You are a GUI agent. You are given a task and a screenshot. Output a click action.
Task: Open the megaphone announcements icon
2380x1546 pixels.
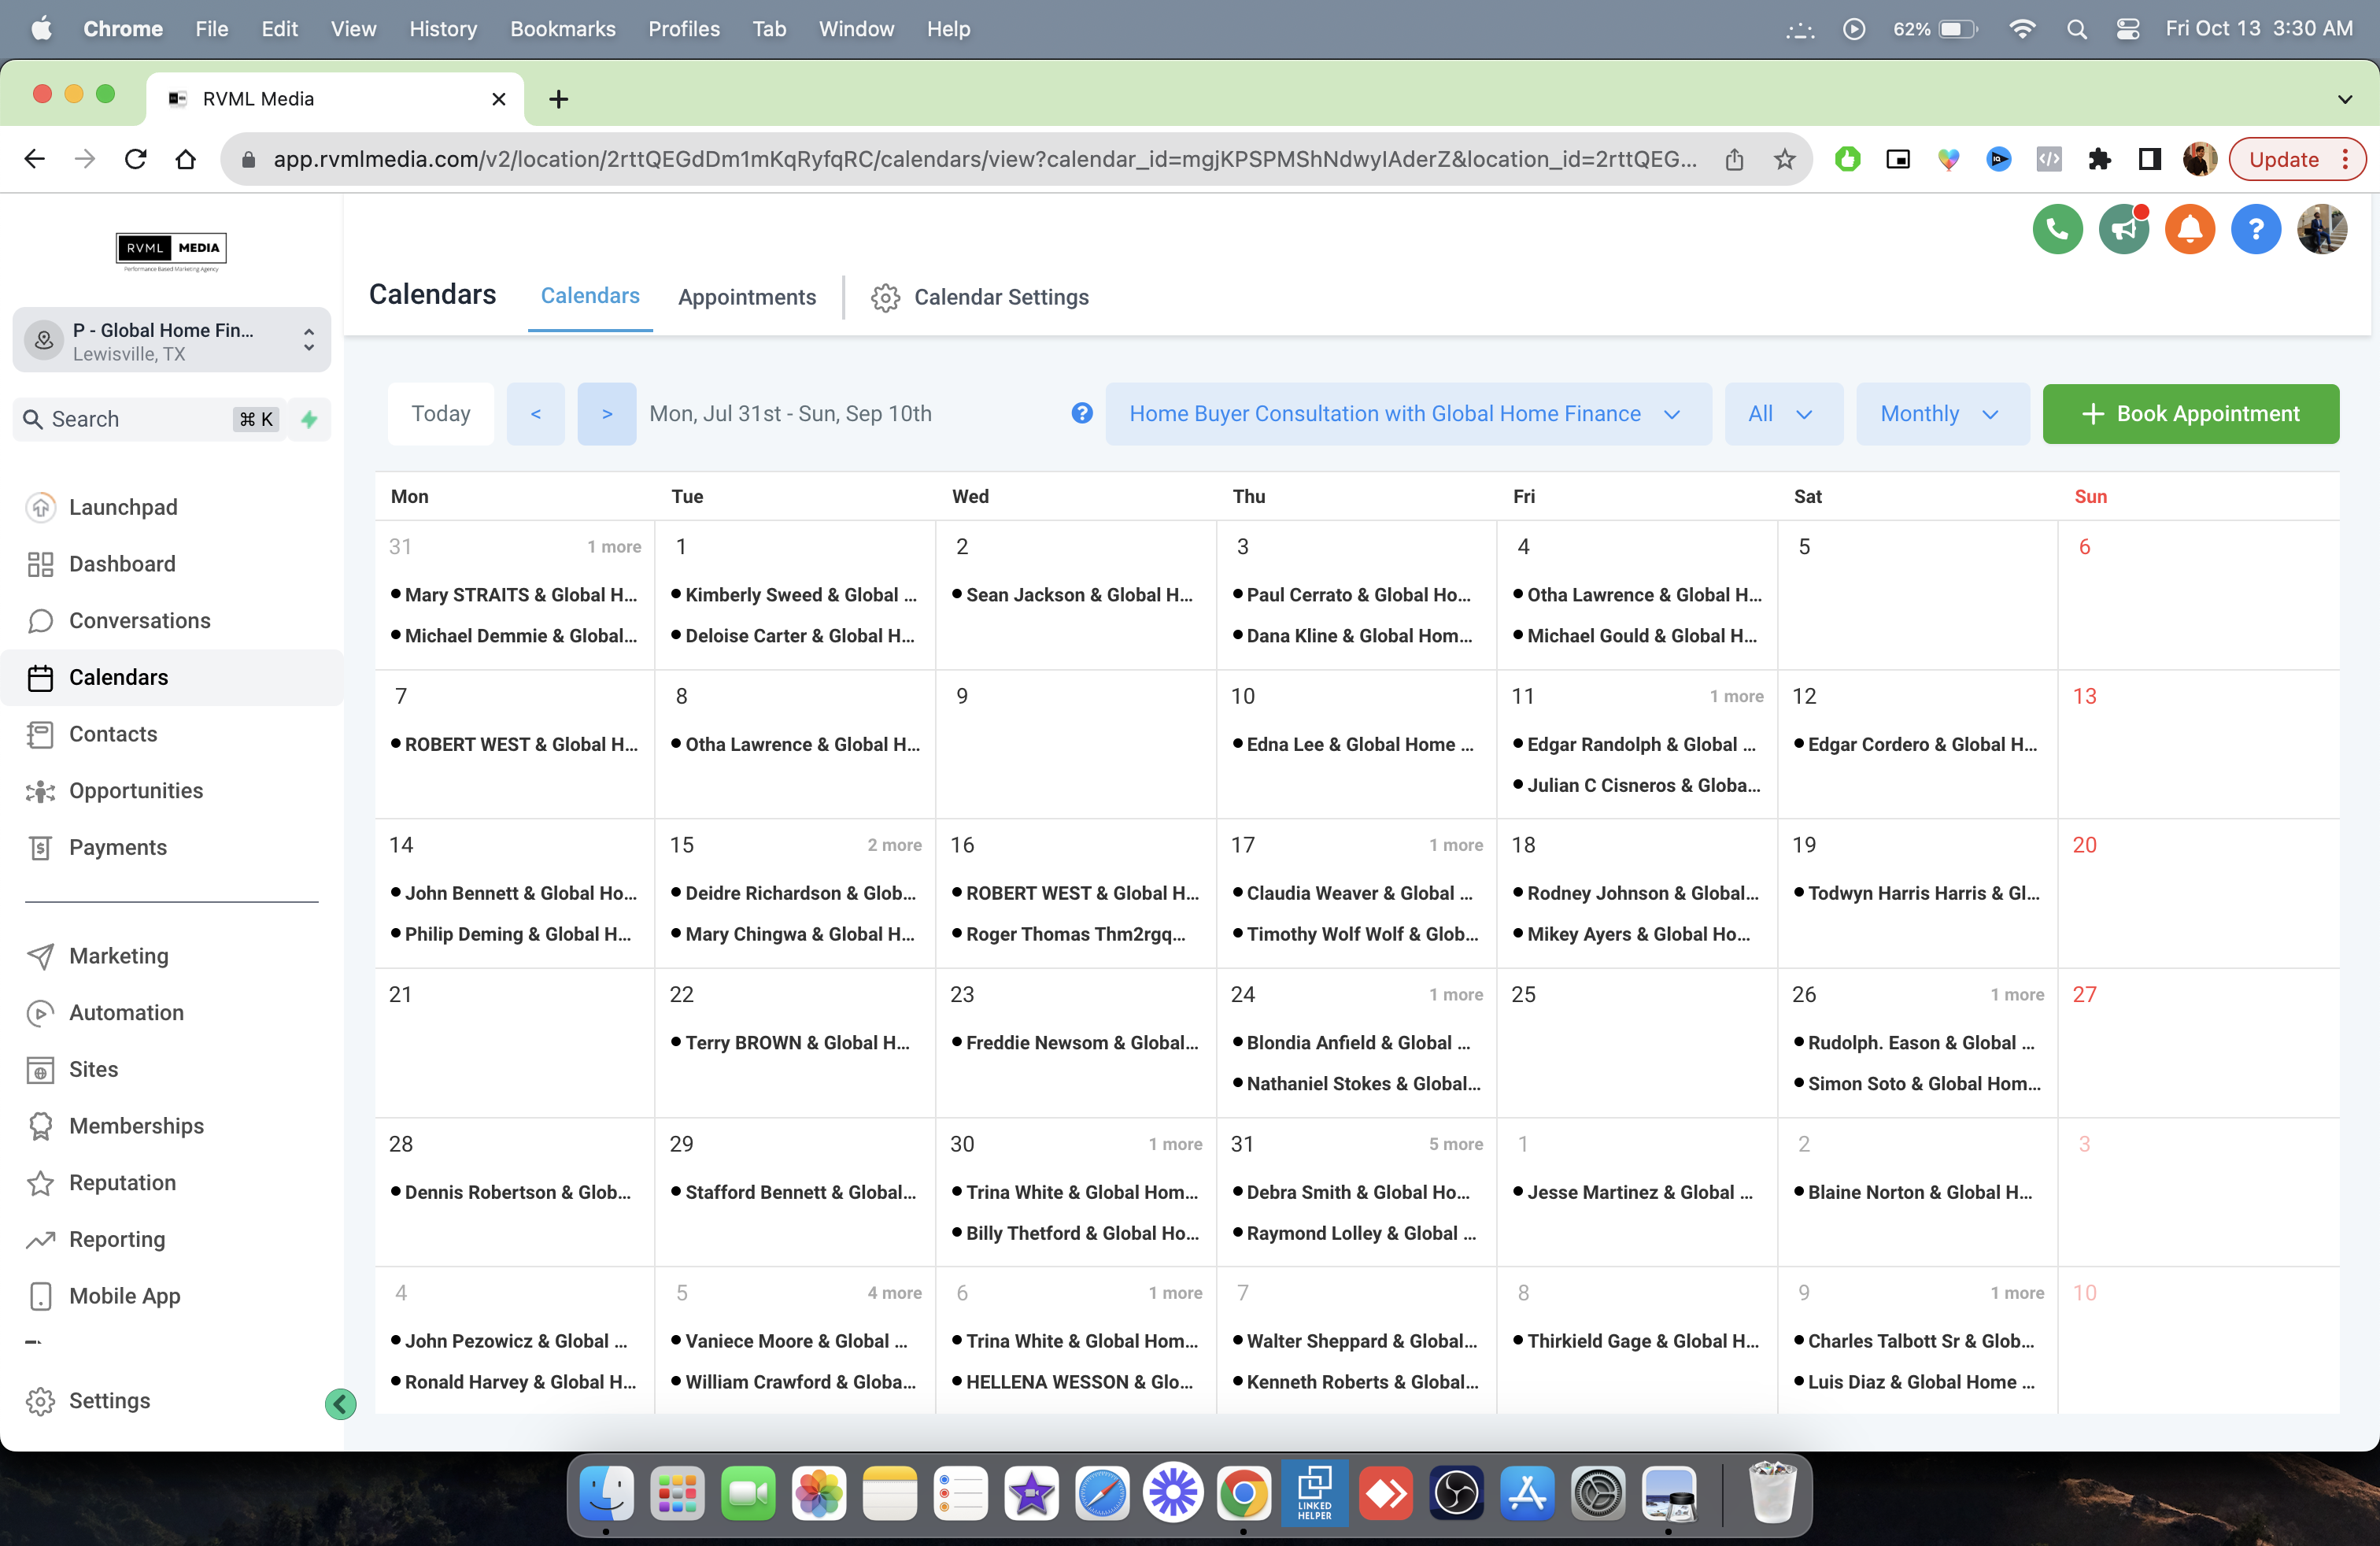tap(2123, 230)
